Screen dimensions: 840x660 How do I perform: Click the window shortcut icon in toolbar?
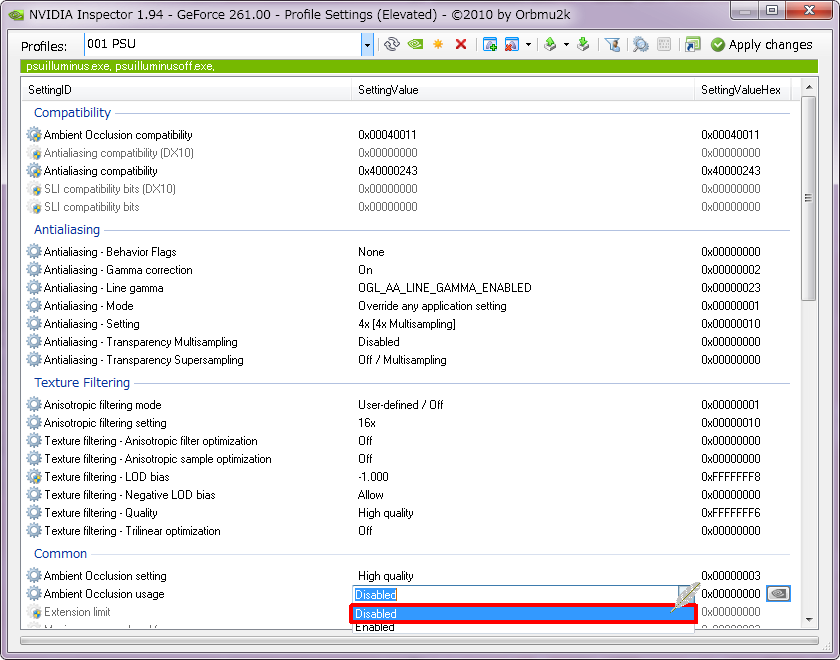[x=693, y=44]
